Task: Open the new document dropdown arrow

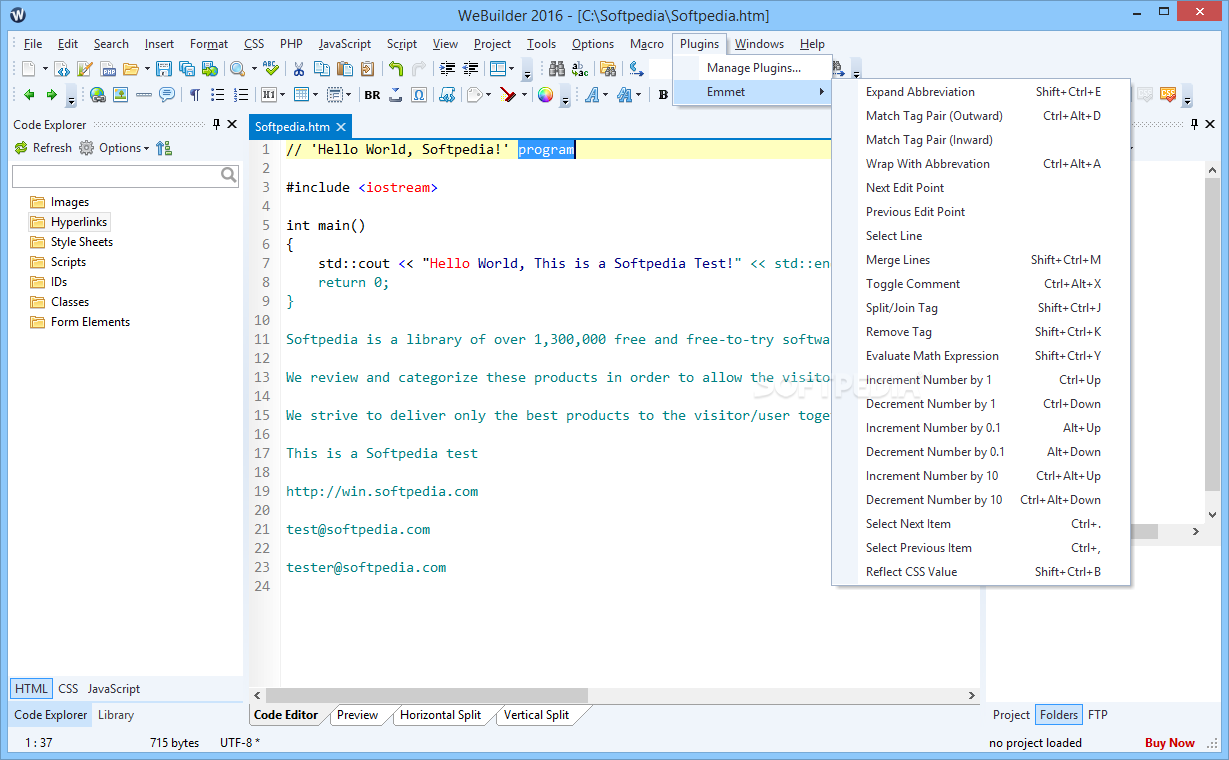Action: pos(45,69)
